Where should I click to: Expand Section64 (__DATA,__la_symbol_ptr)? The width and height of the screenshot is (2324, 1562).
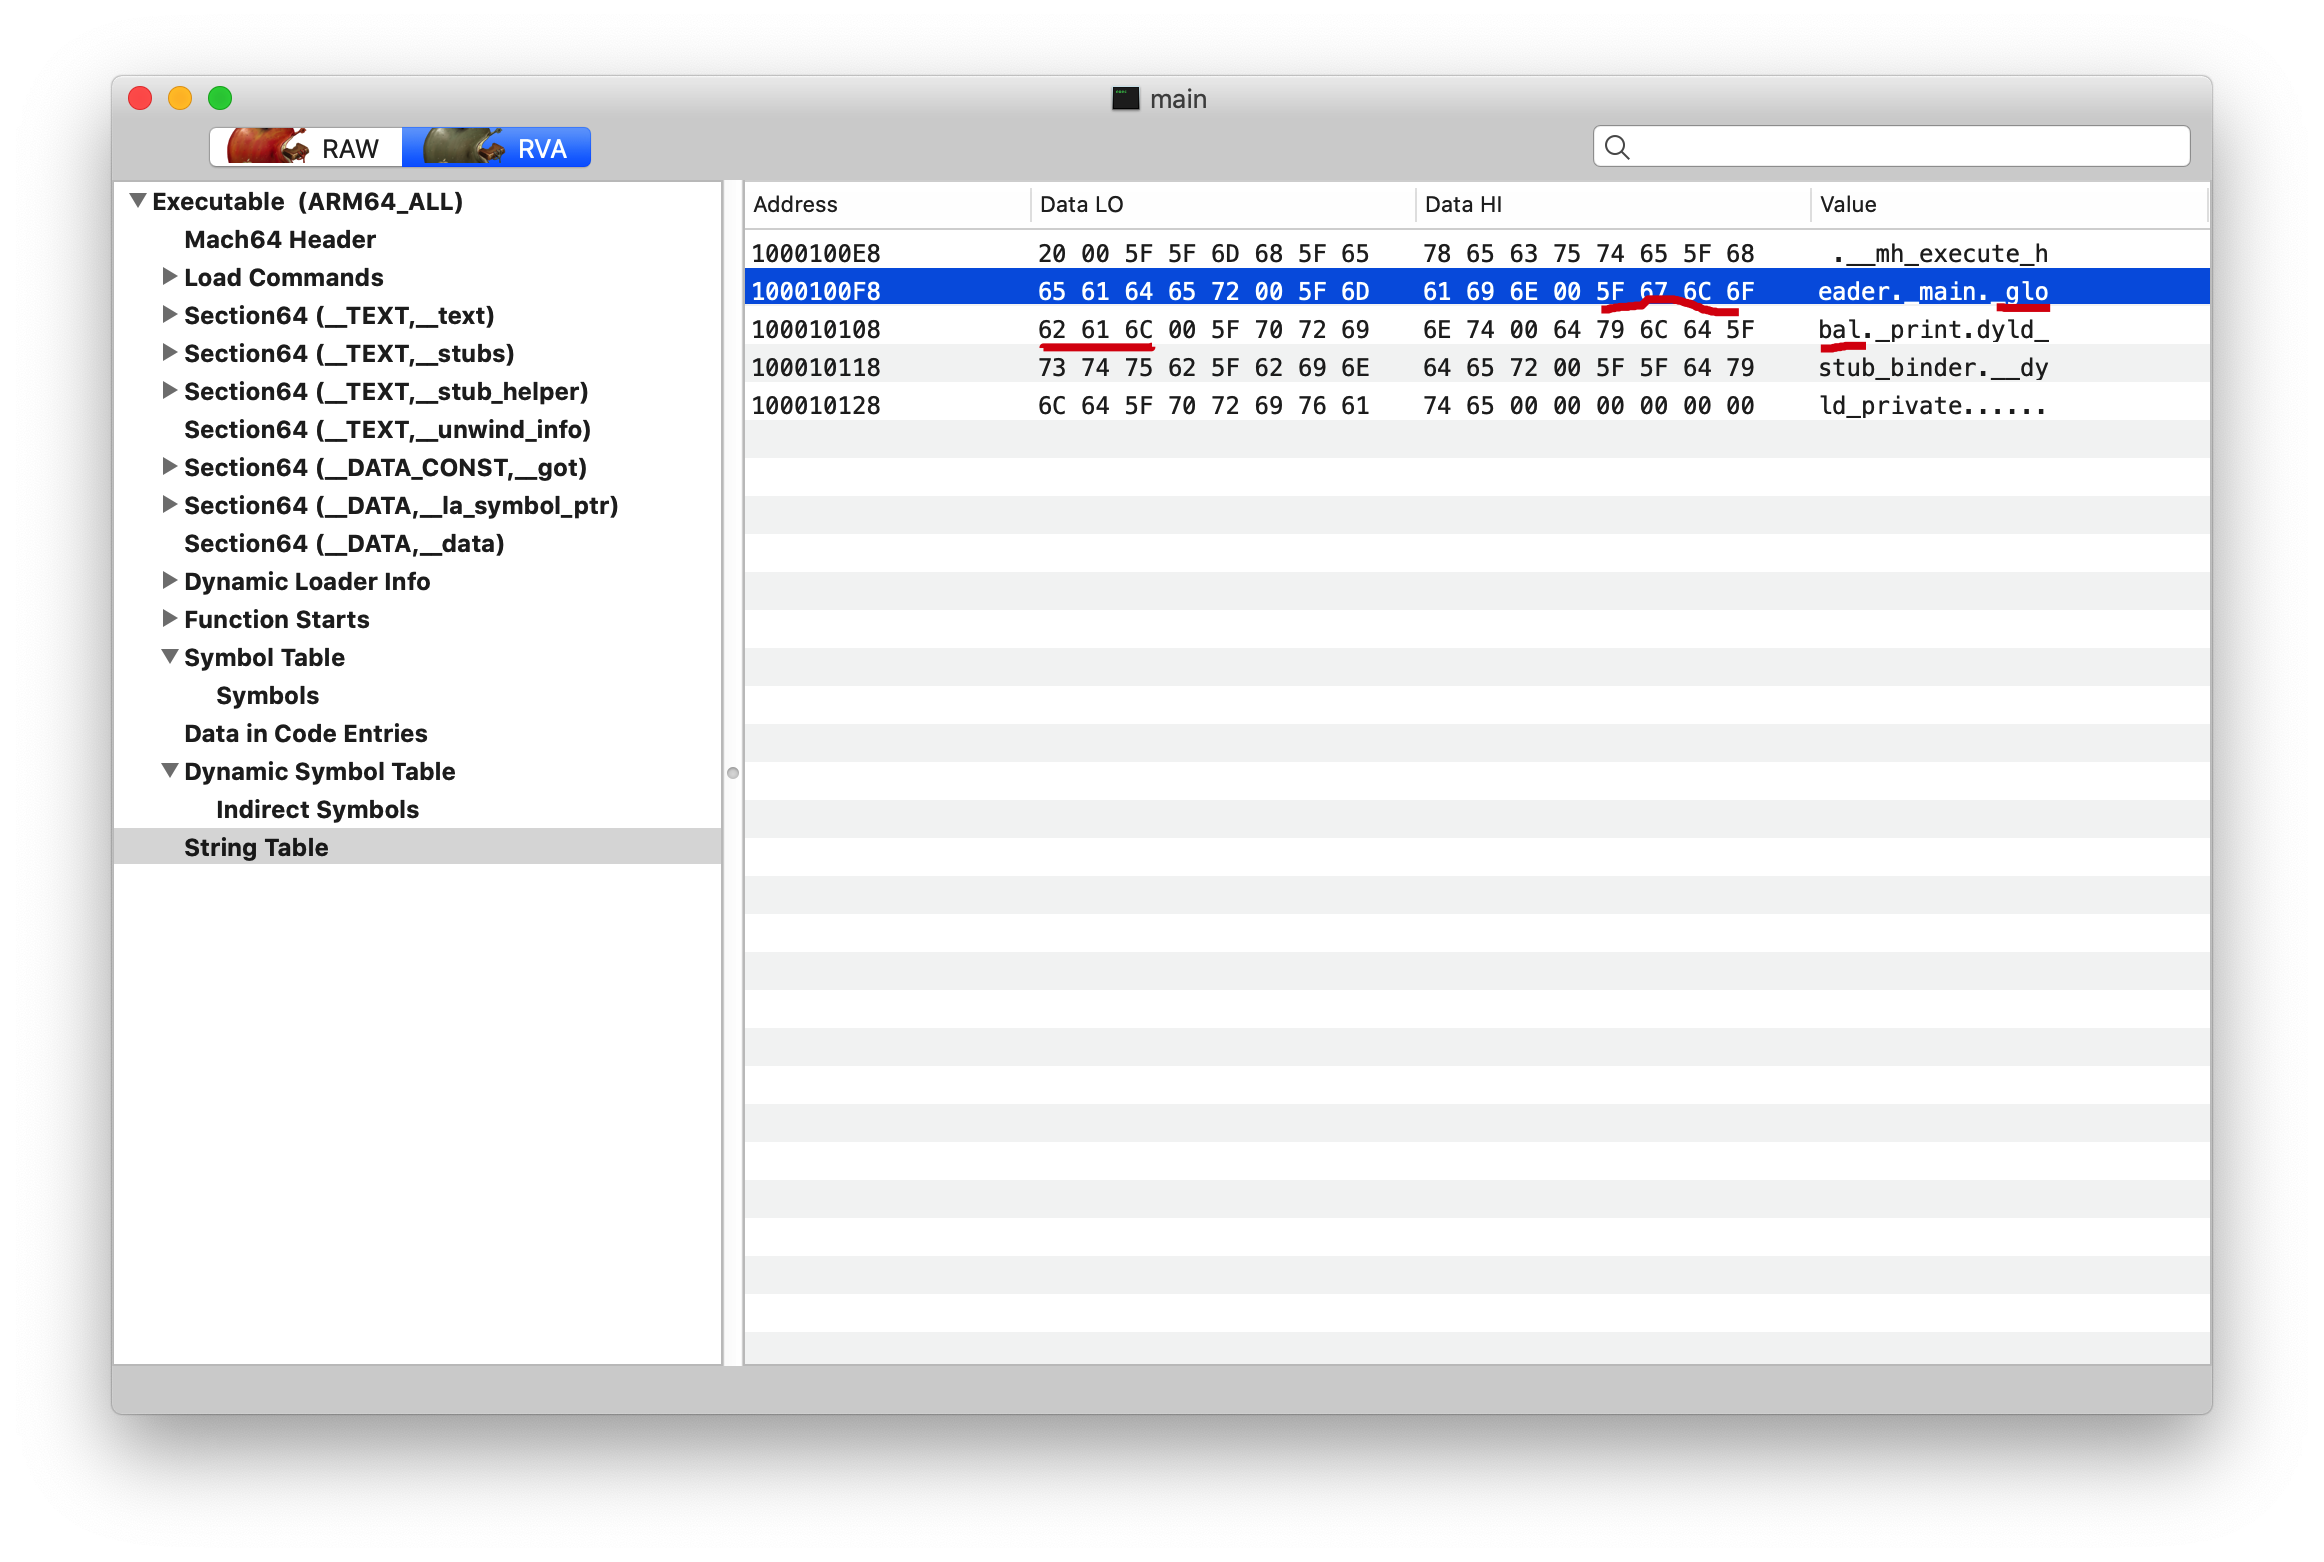169,504
